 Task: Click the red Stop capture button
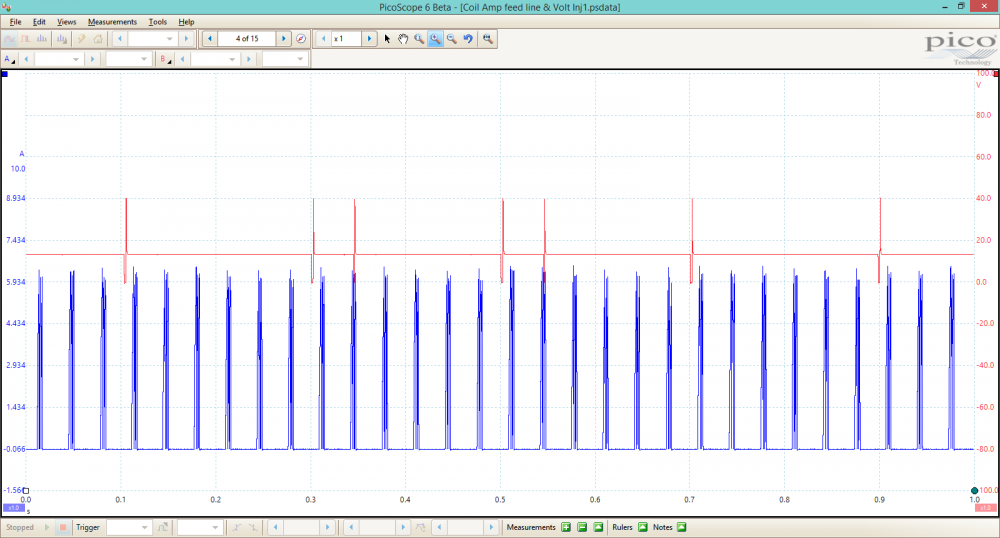pyautogui.click(x=63, y=527)
